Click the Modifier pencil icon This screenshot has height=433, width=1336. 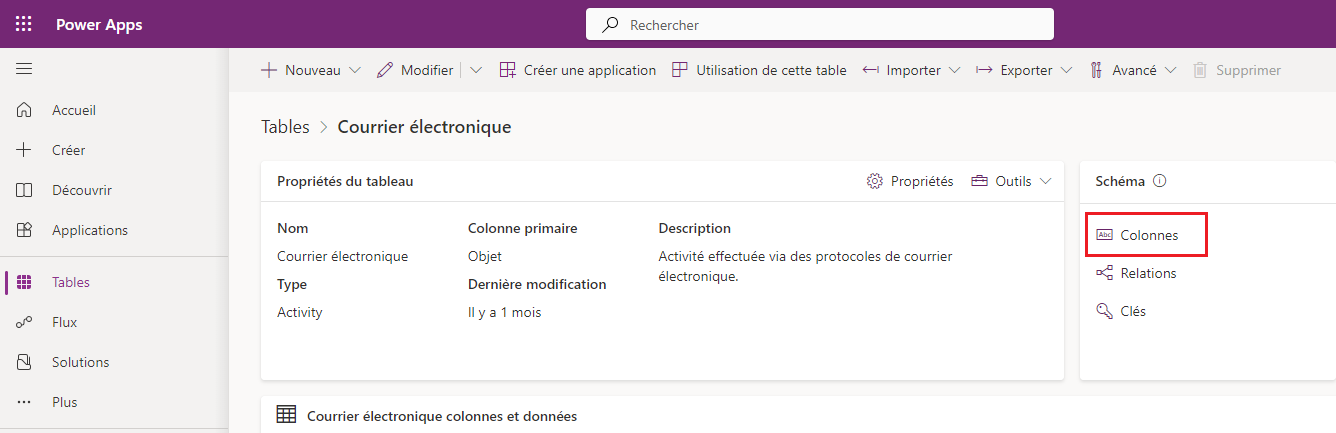point(385,70)
